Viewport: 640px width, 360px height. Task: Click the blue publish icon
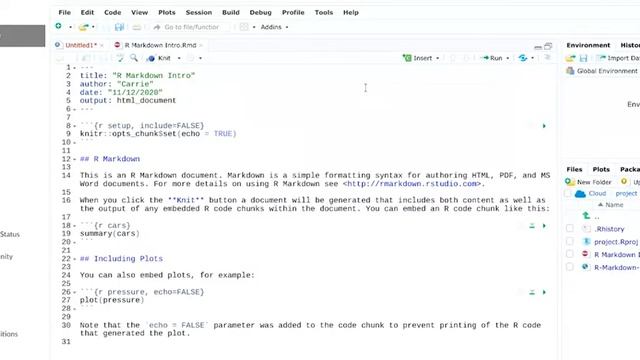(523, 58)
